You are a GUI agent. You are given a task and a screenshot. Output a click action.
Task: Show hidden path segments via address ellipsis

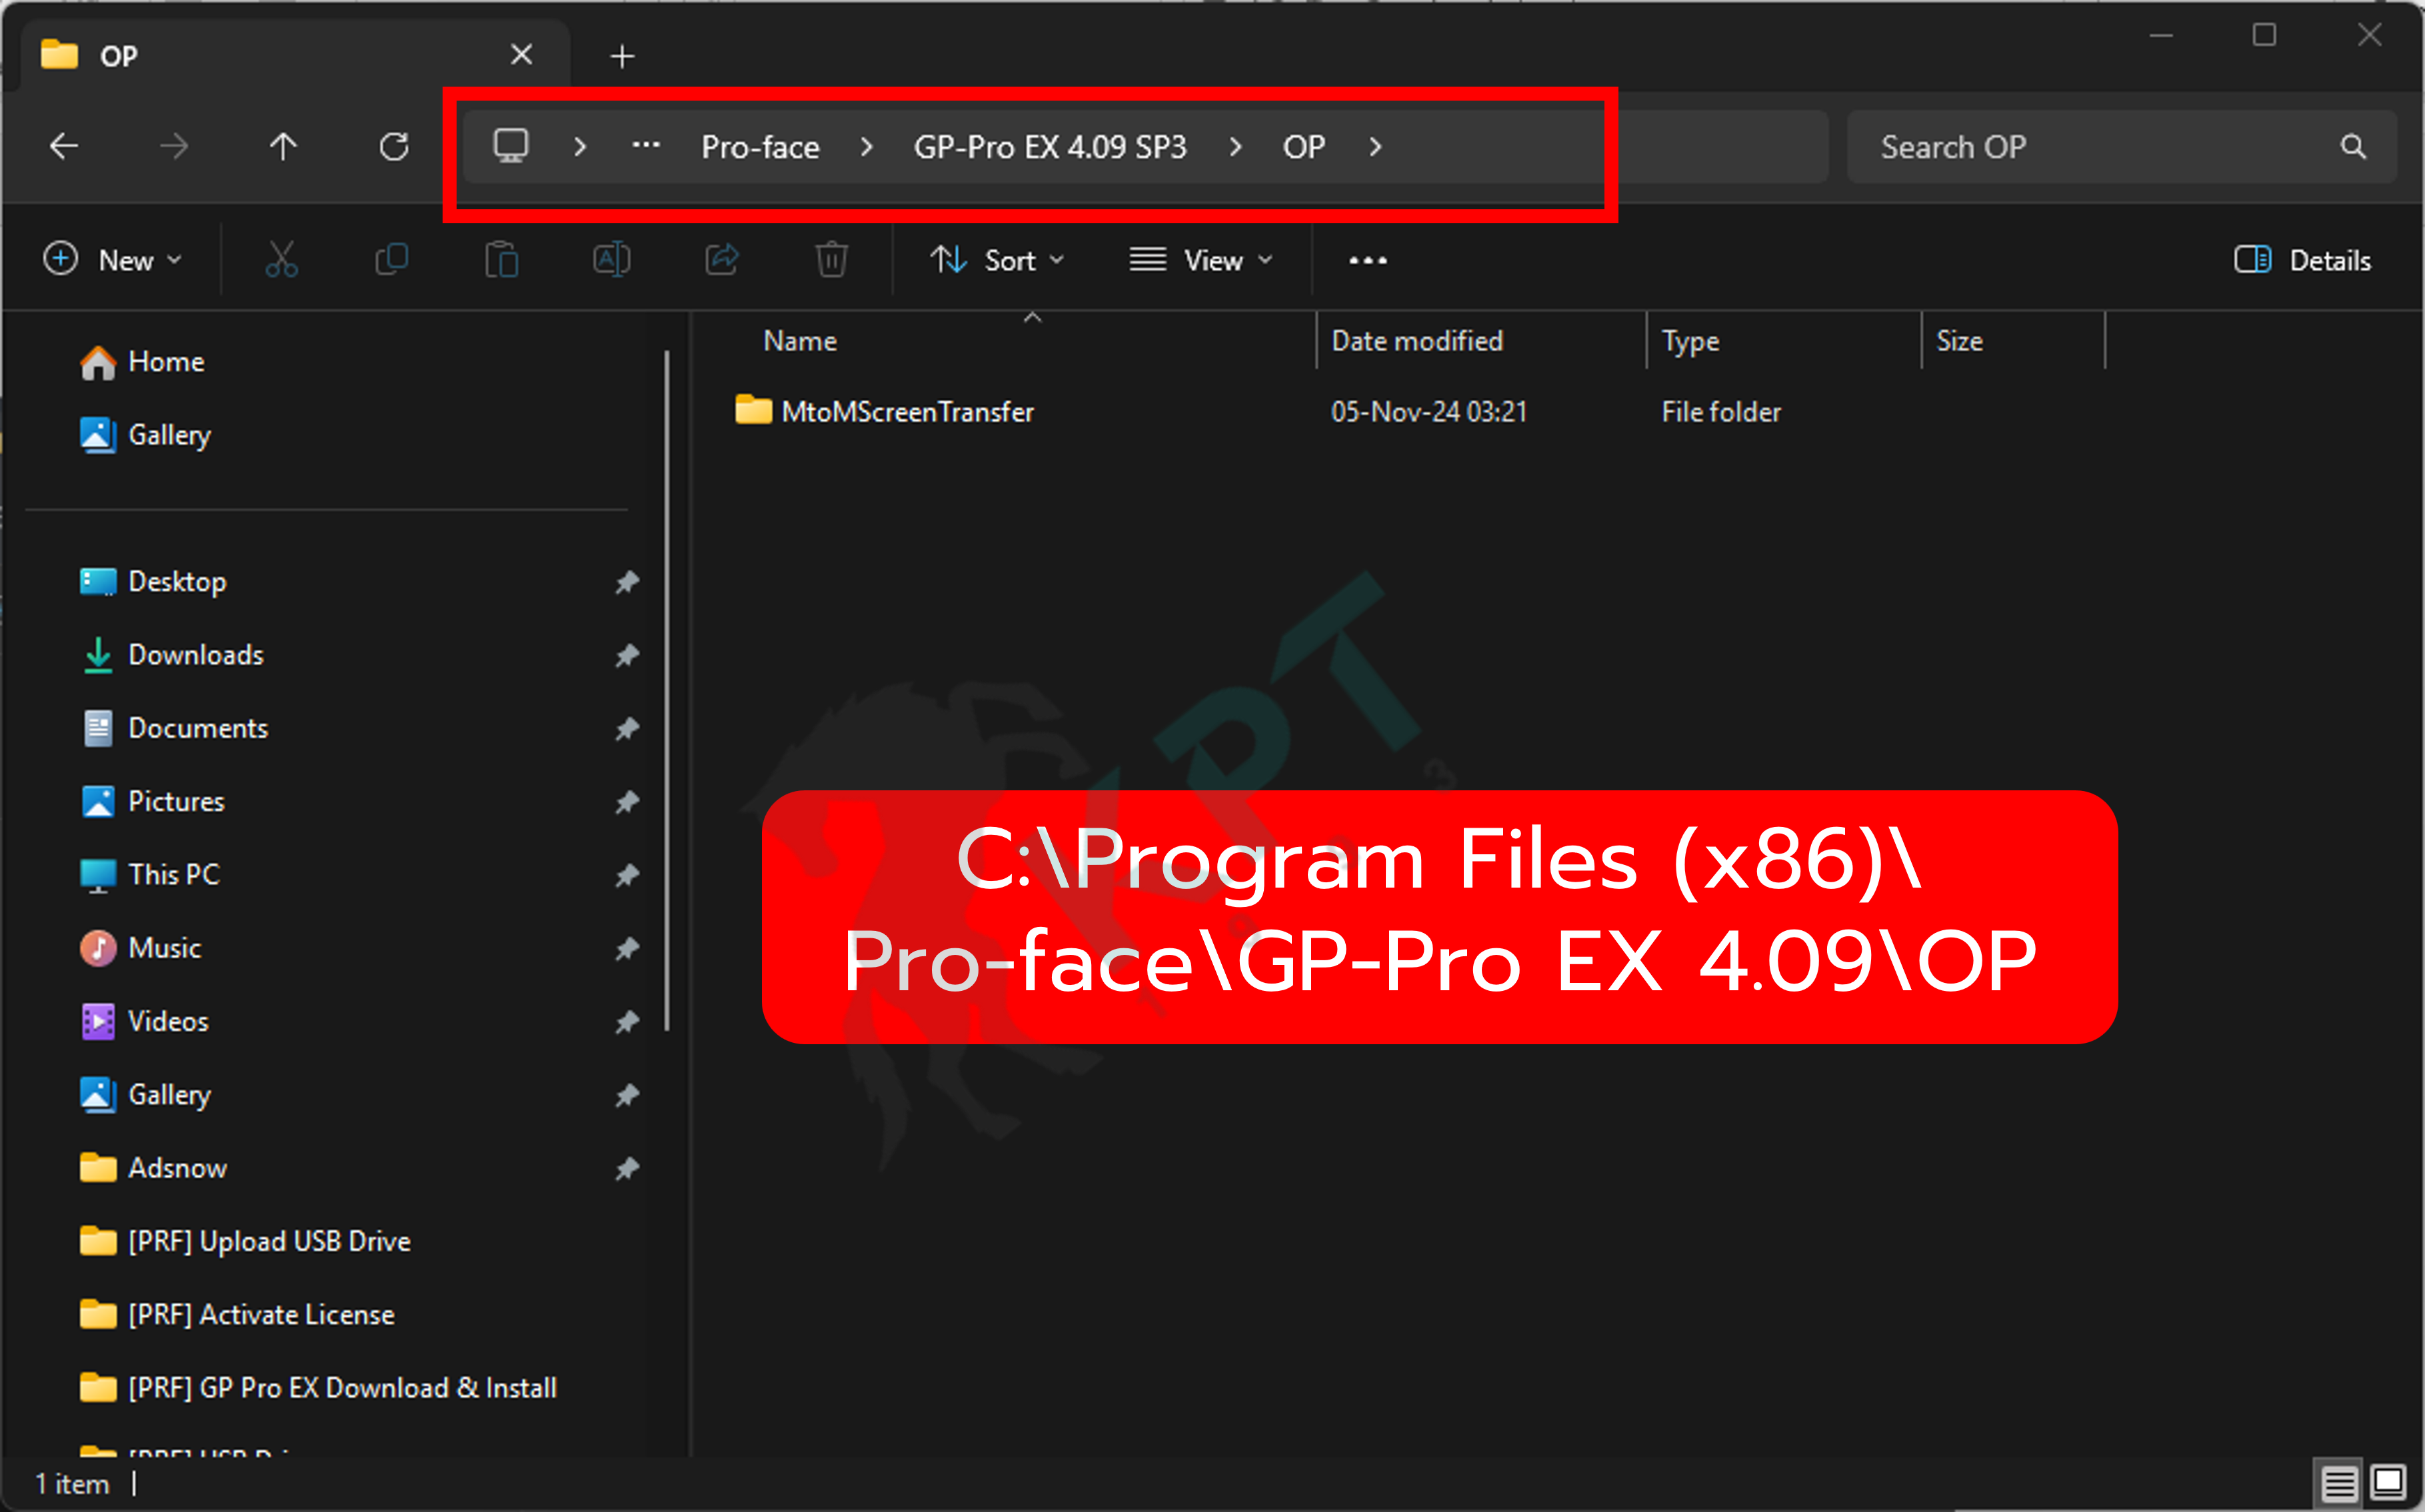[x=646, y=146]
